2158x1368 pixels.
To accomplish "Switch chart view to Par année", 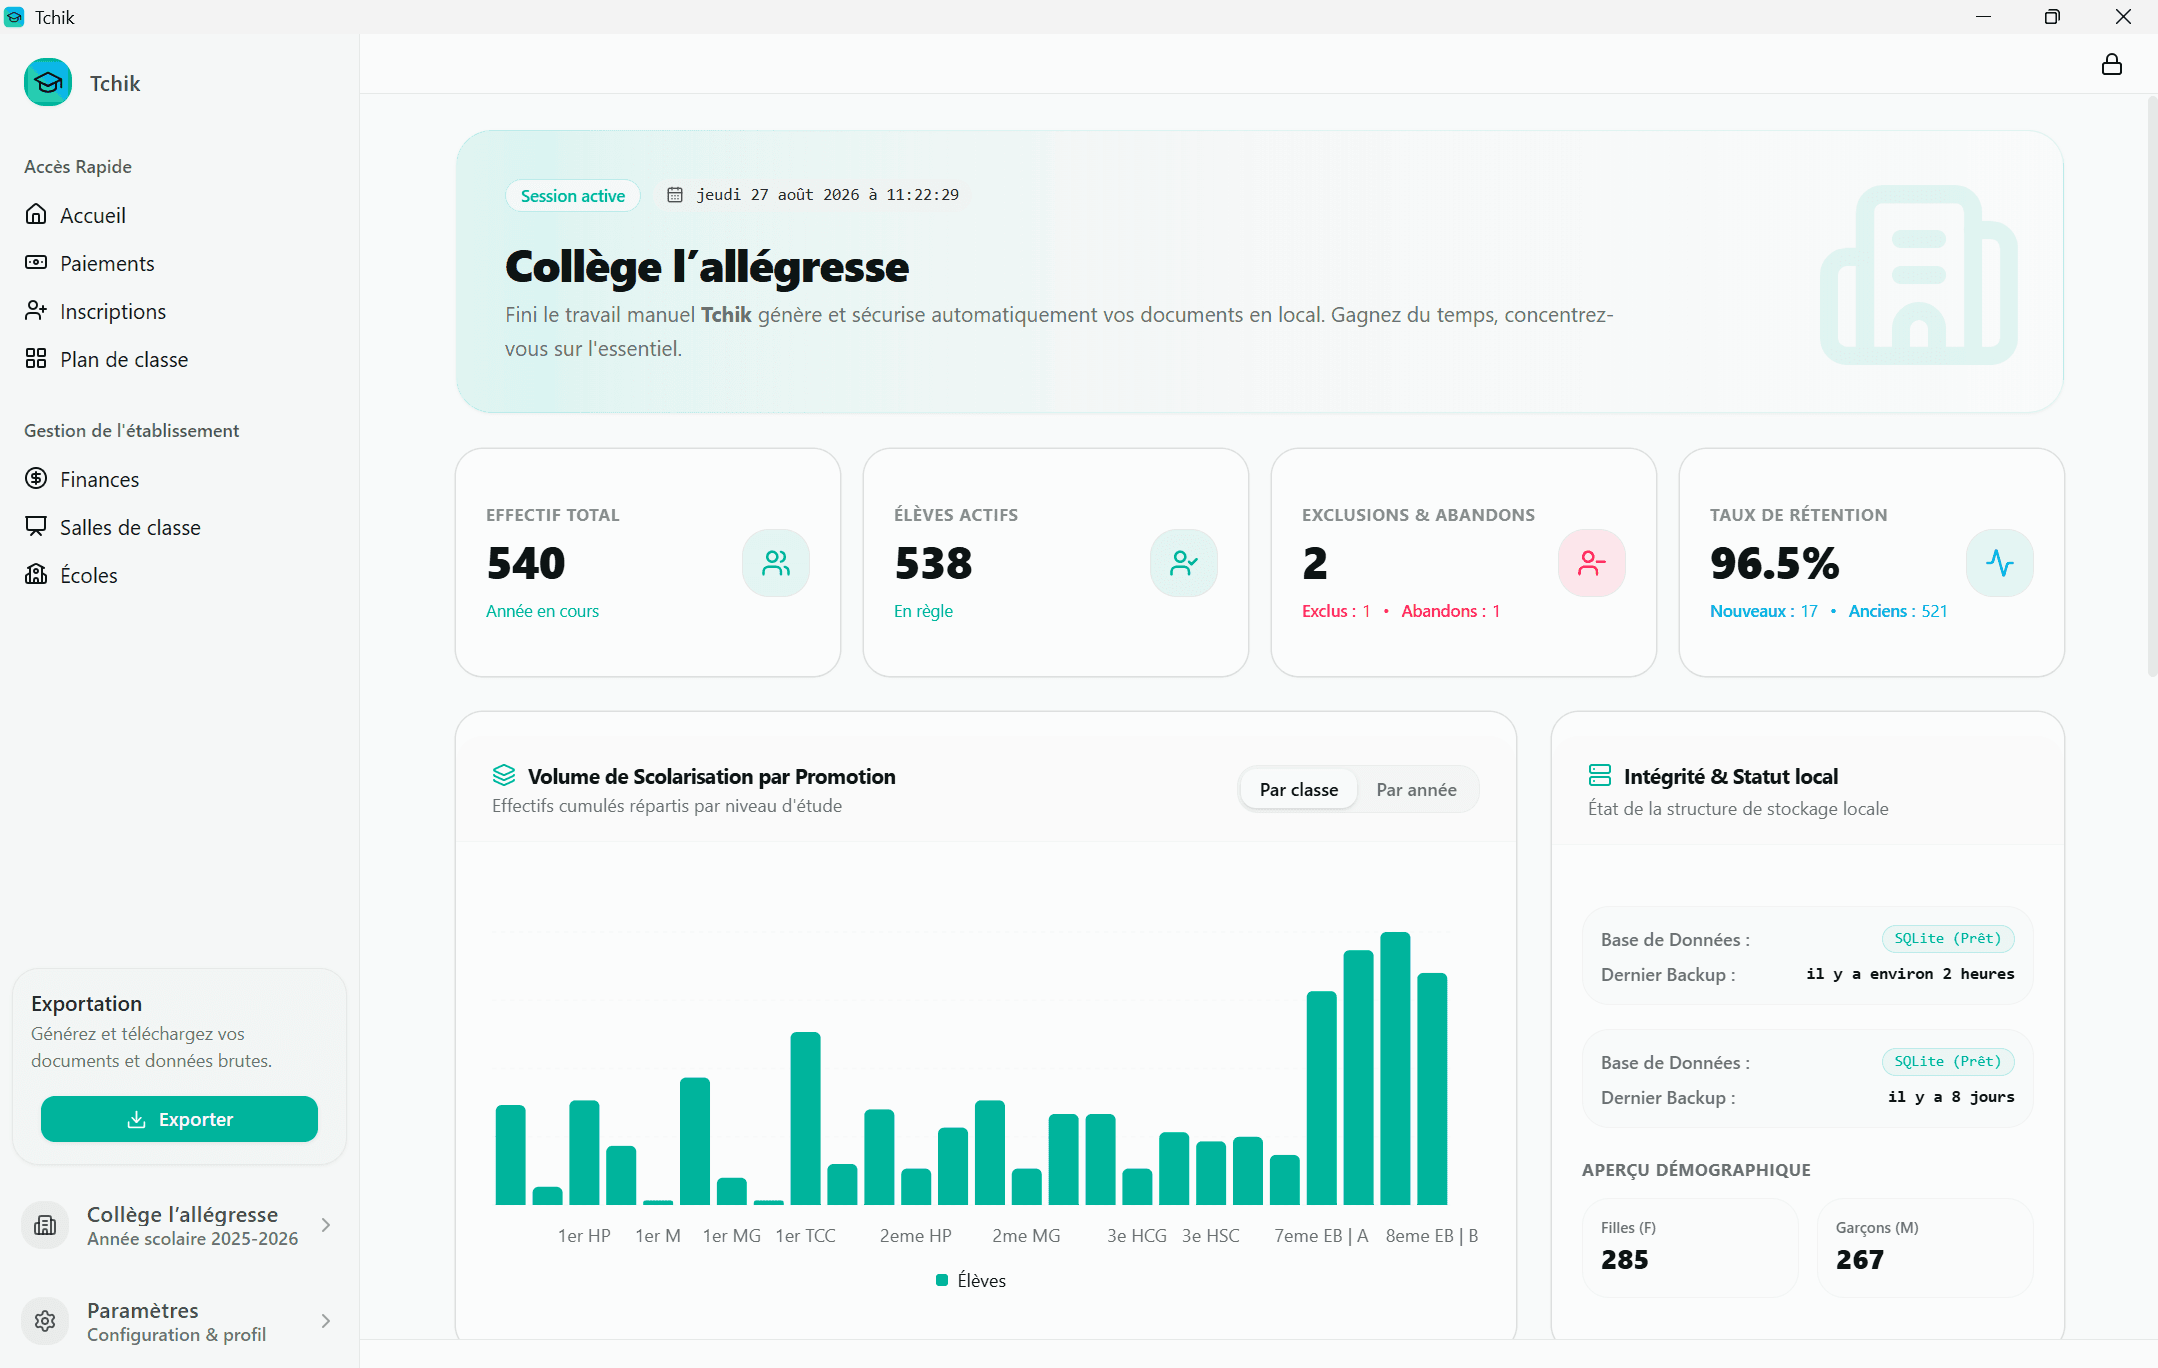I will [x=1416, y=790].
